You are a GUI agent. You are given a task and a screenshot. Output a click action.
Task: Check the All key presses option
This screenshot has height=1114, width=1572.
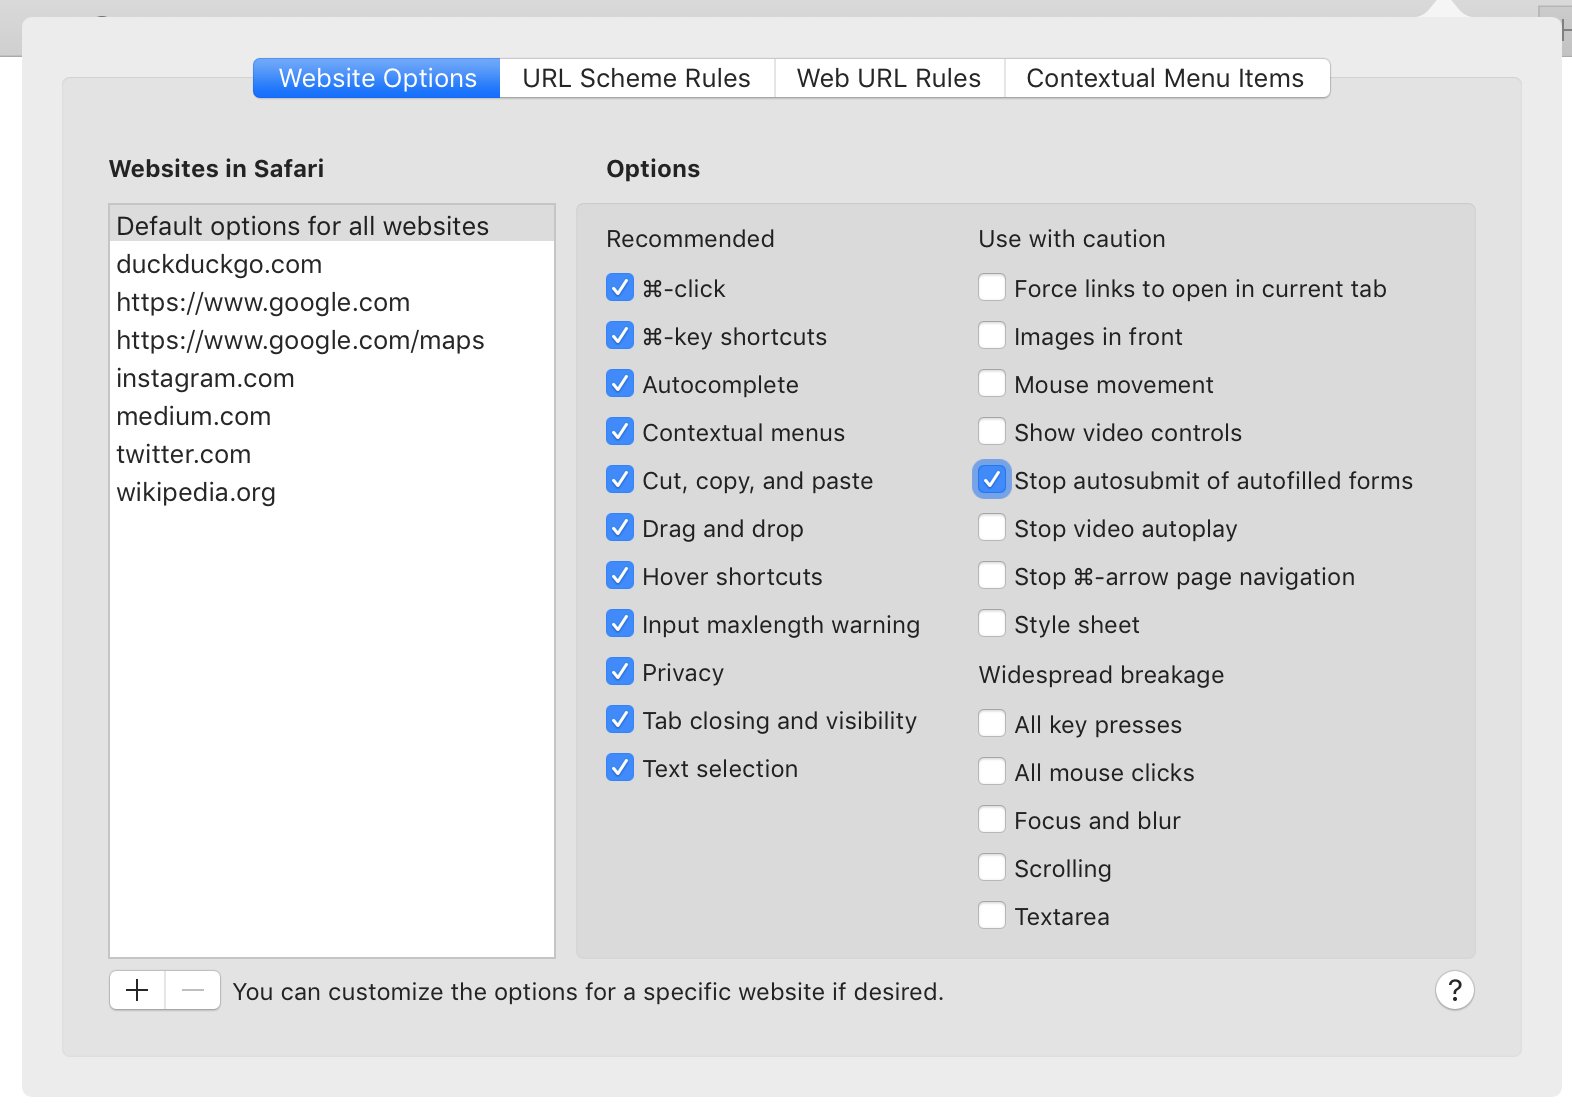click(991, 724)
